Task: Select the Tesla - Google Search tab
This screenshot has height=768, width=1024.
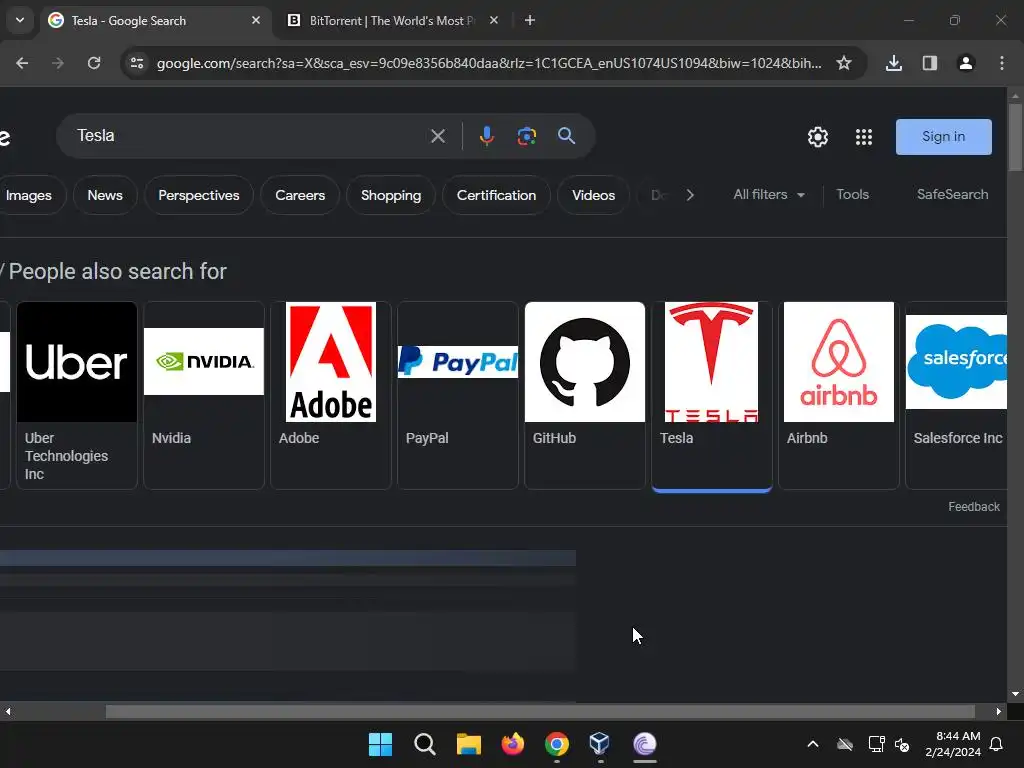Action: [x=155, y=20]
